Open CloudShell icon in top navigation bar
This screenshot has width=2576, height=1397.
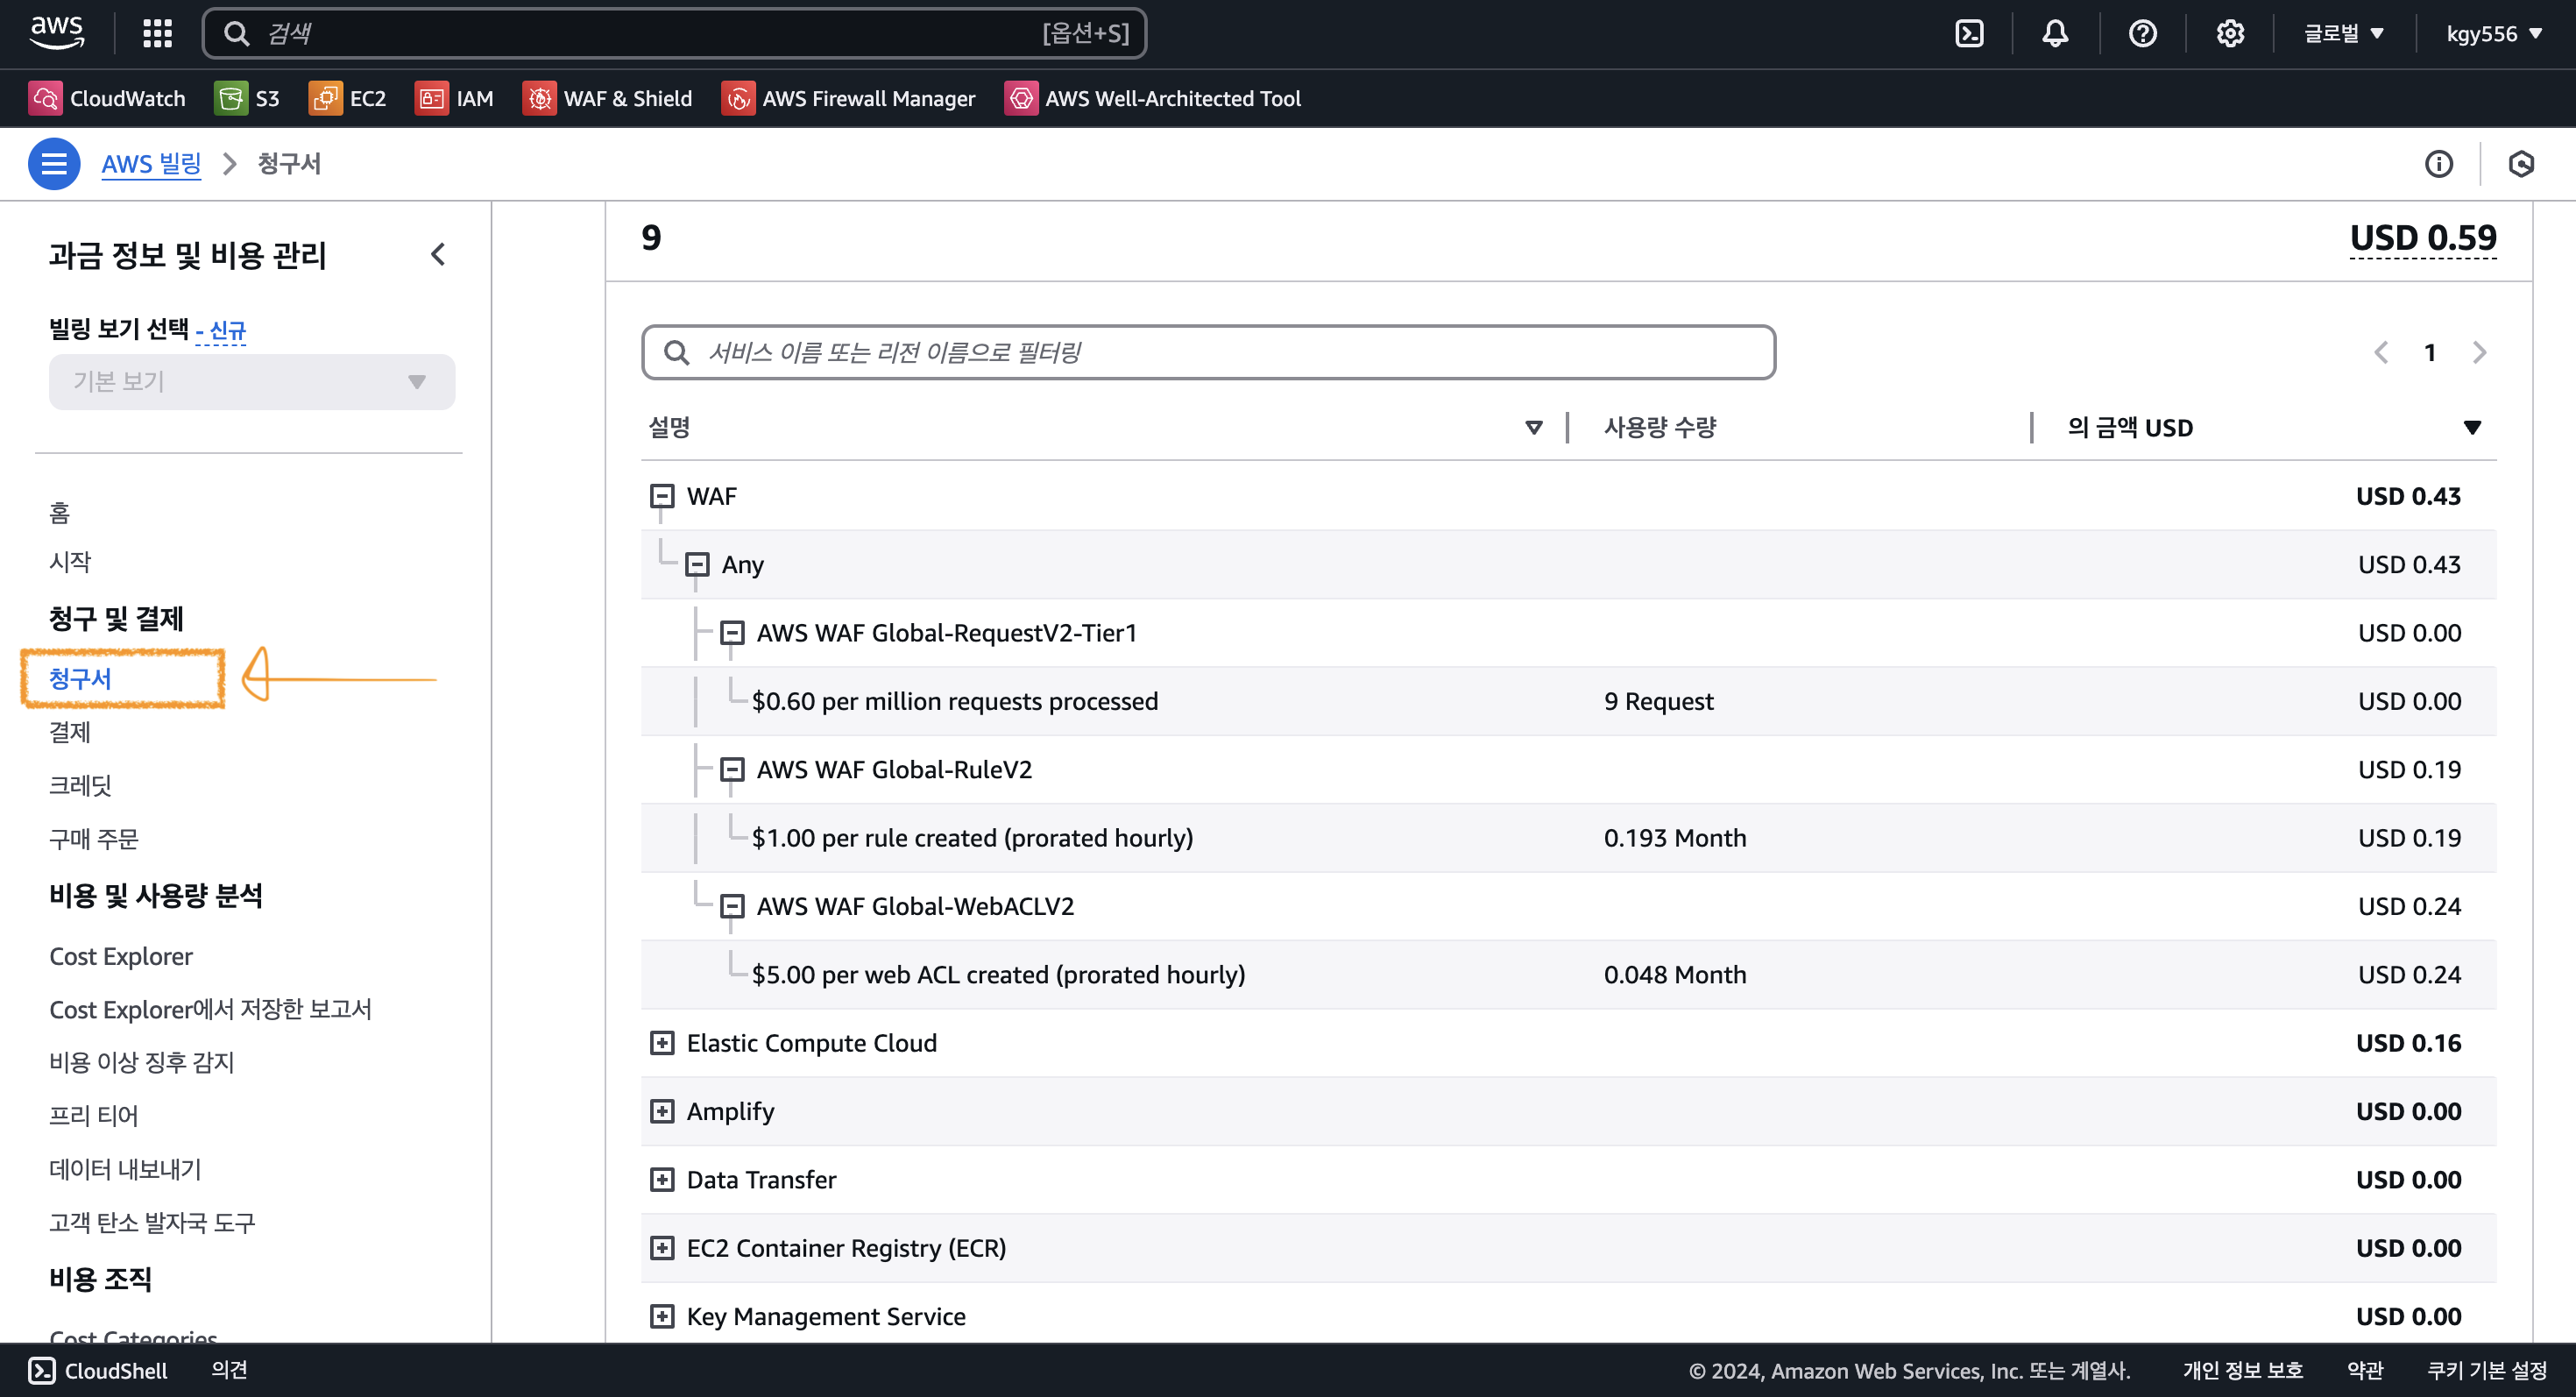pyautogui.click(x=1969, y=34)
